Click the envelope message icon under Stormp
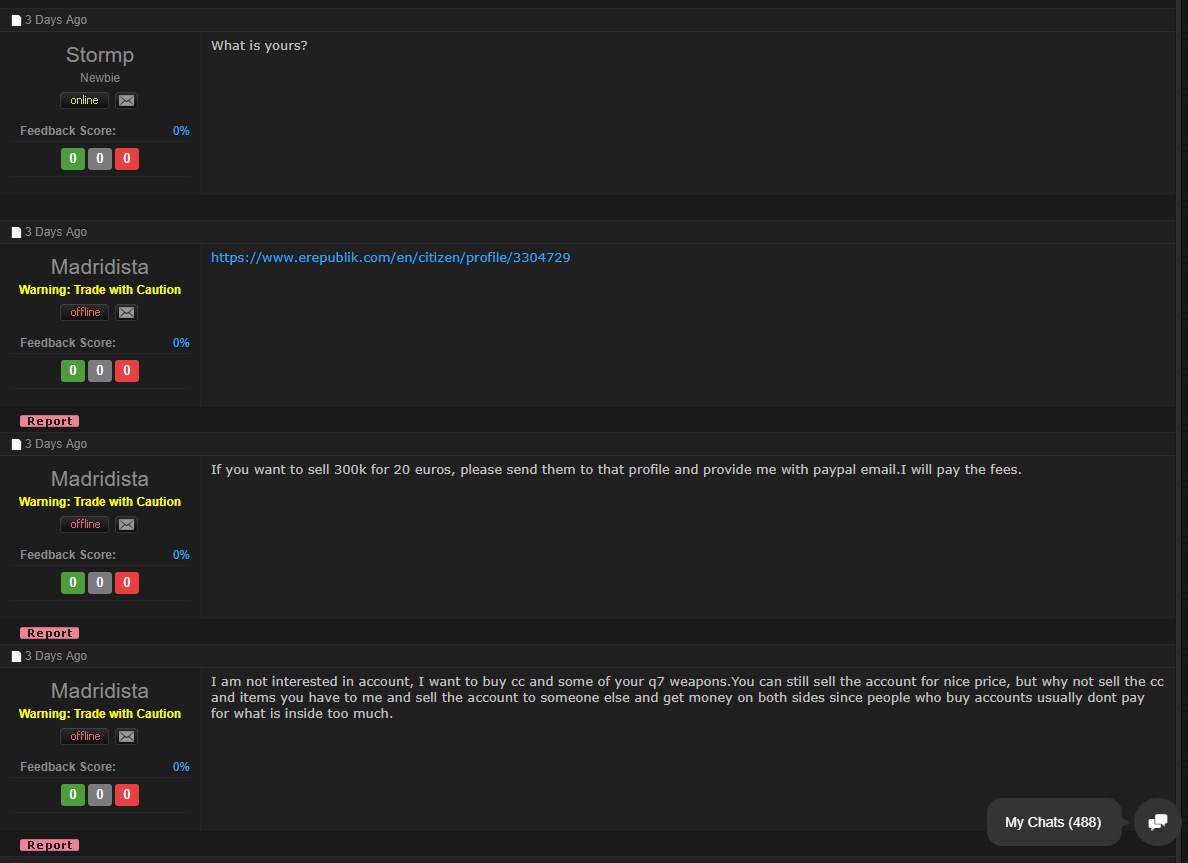1188x863 pixels. 127,100
